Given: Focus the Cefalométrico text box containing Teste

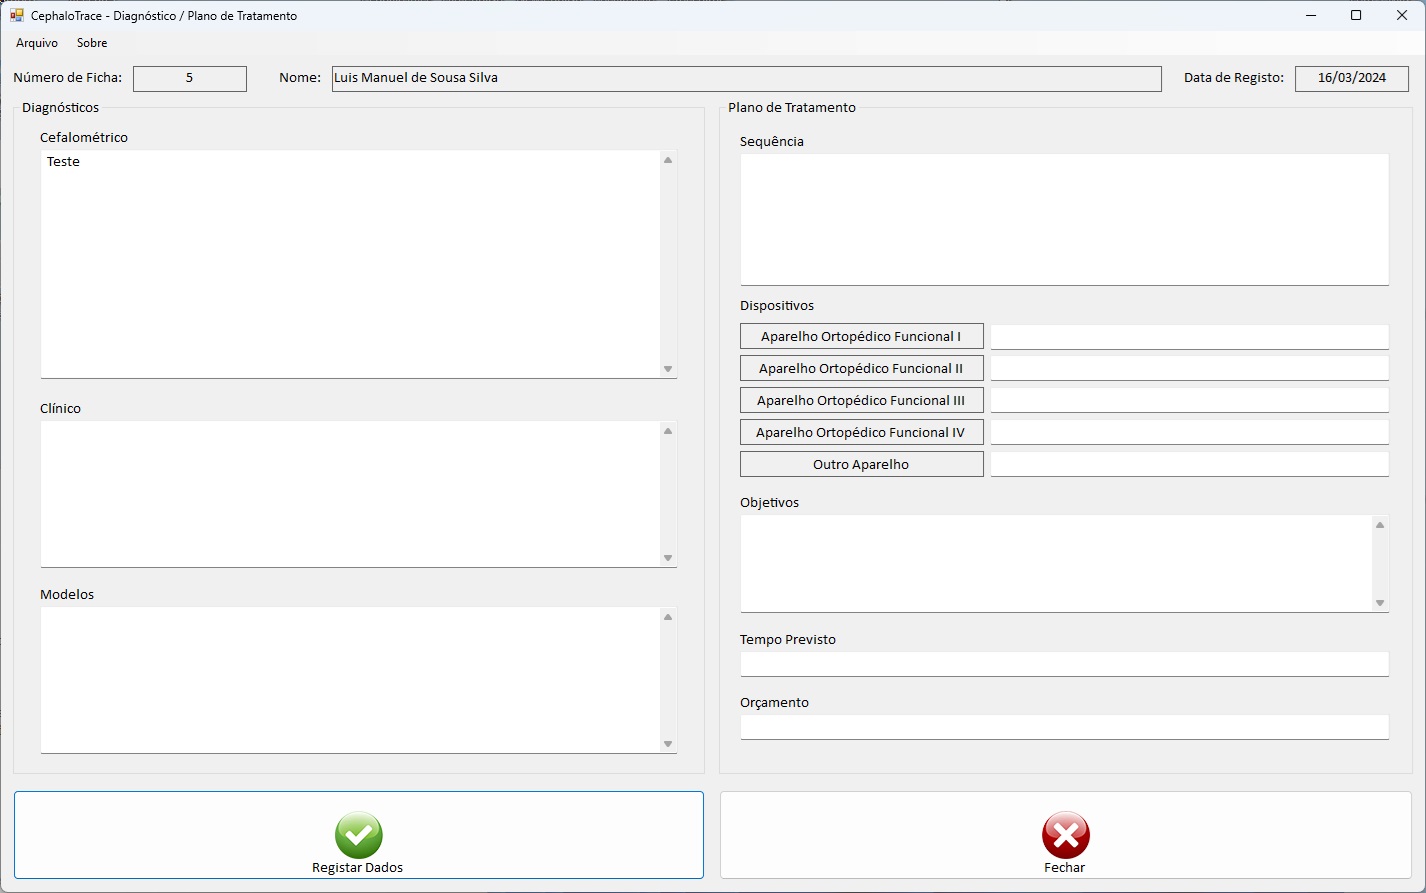Looking at the screenshot, I should click(350, 264).
